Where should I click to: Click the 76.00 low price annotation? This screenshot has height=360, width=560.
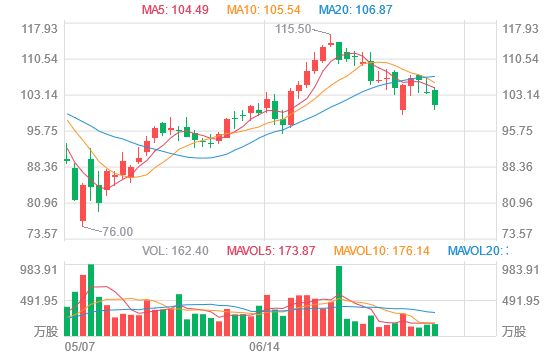(118, 232)
